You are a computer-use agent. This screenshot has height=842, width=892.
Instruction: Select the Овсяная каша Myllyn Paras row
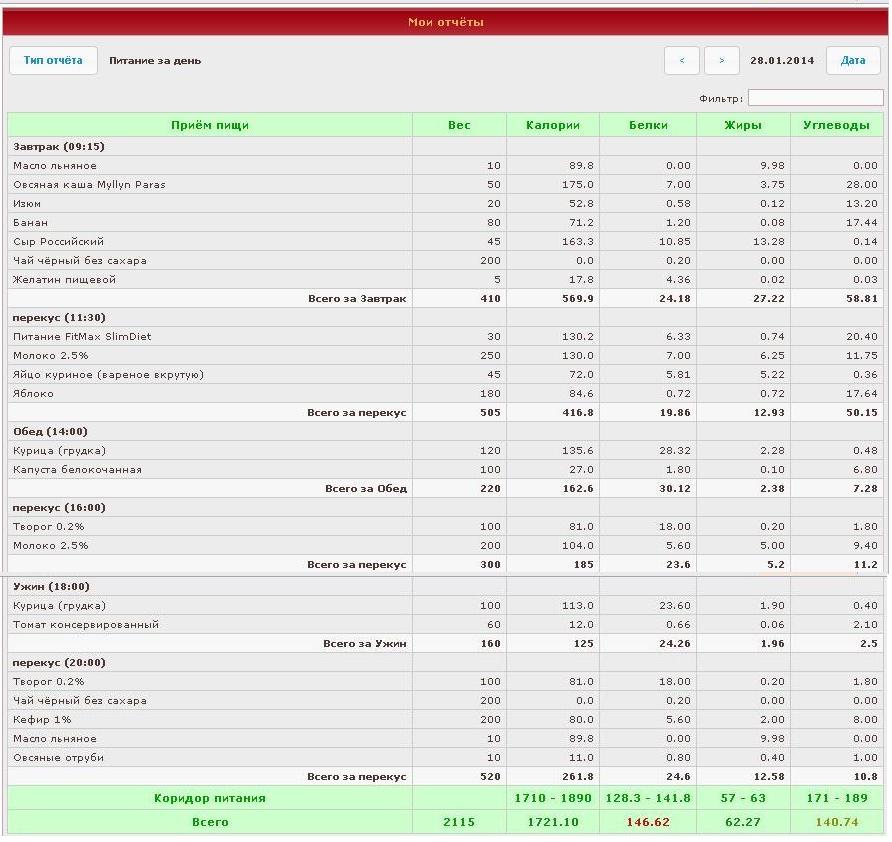coord(445,185)
